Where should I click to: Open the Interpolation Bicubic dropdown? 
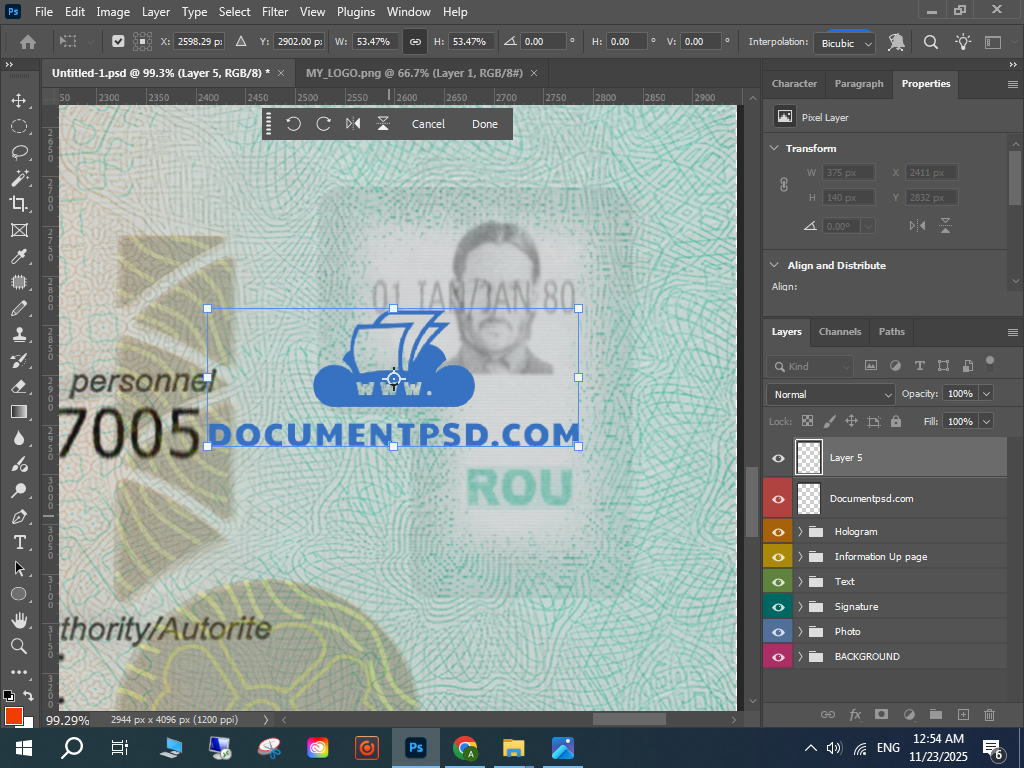pos(847,43)
